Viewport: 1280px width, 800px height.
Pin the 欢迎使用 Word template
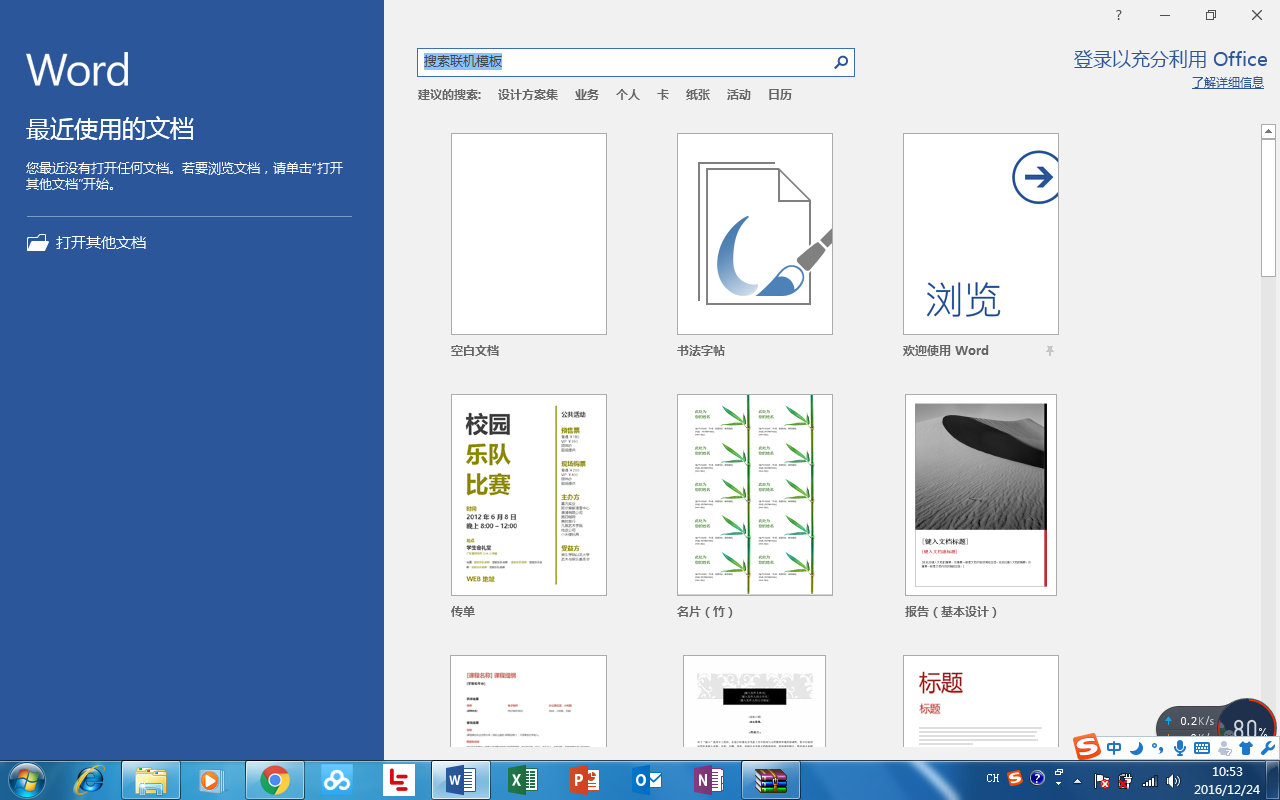click(1049, 351)
